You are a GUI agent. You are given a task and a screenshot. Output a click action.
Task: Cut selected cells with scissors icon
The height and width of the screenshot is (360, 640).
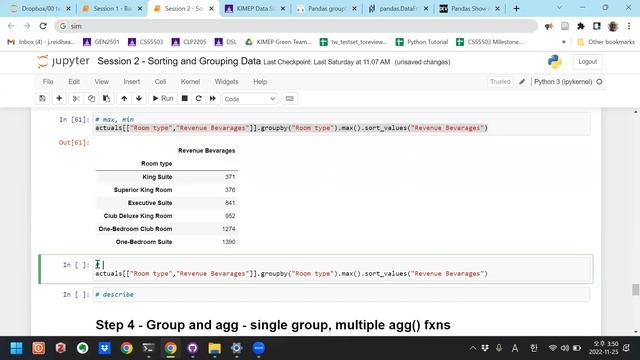pos(76,99)
